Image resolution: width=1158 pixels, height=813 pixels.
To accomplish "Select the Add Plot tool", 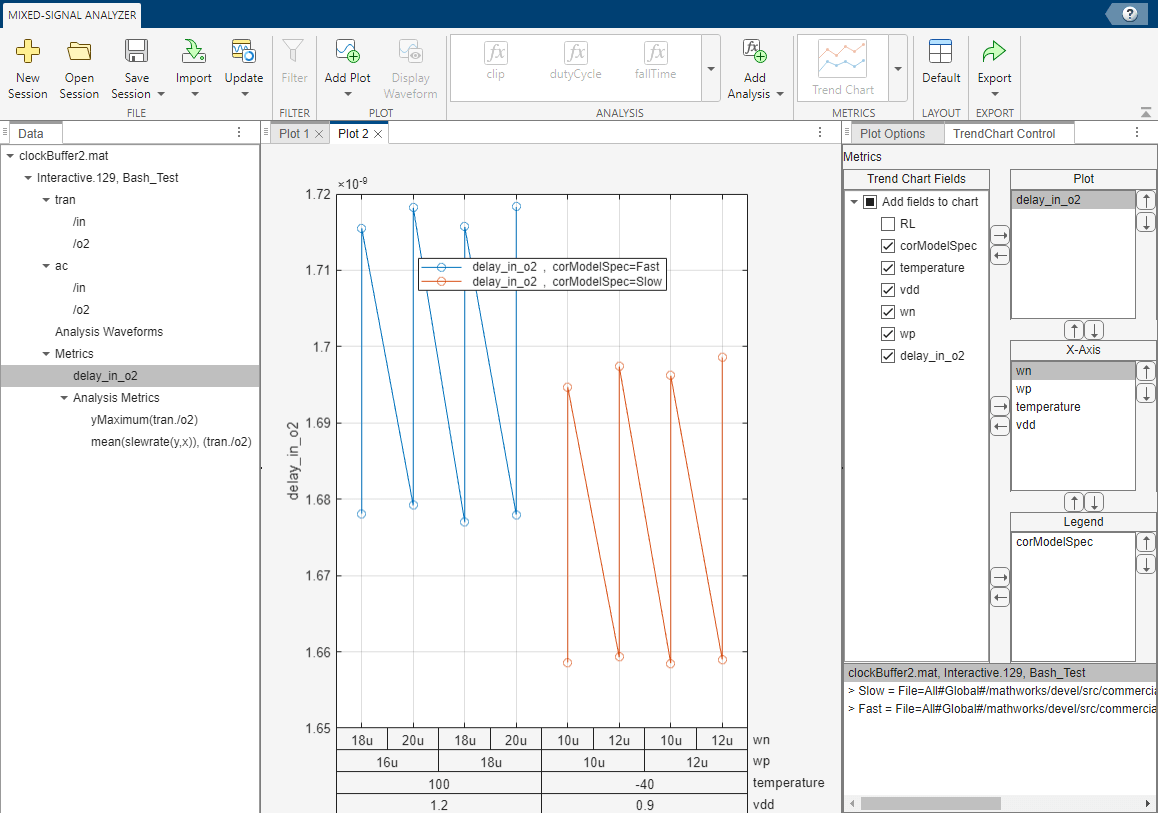I will (347, 60).
